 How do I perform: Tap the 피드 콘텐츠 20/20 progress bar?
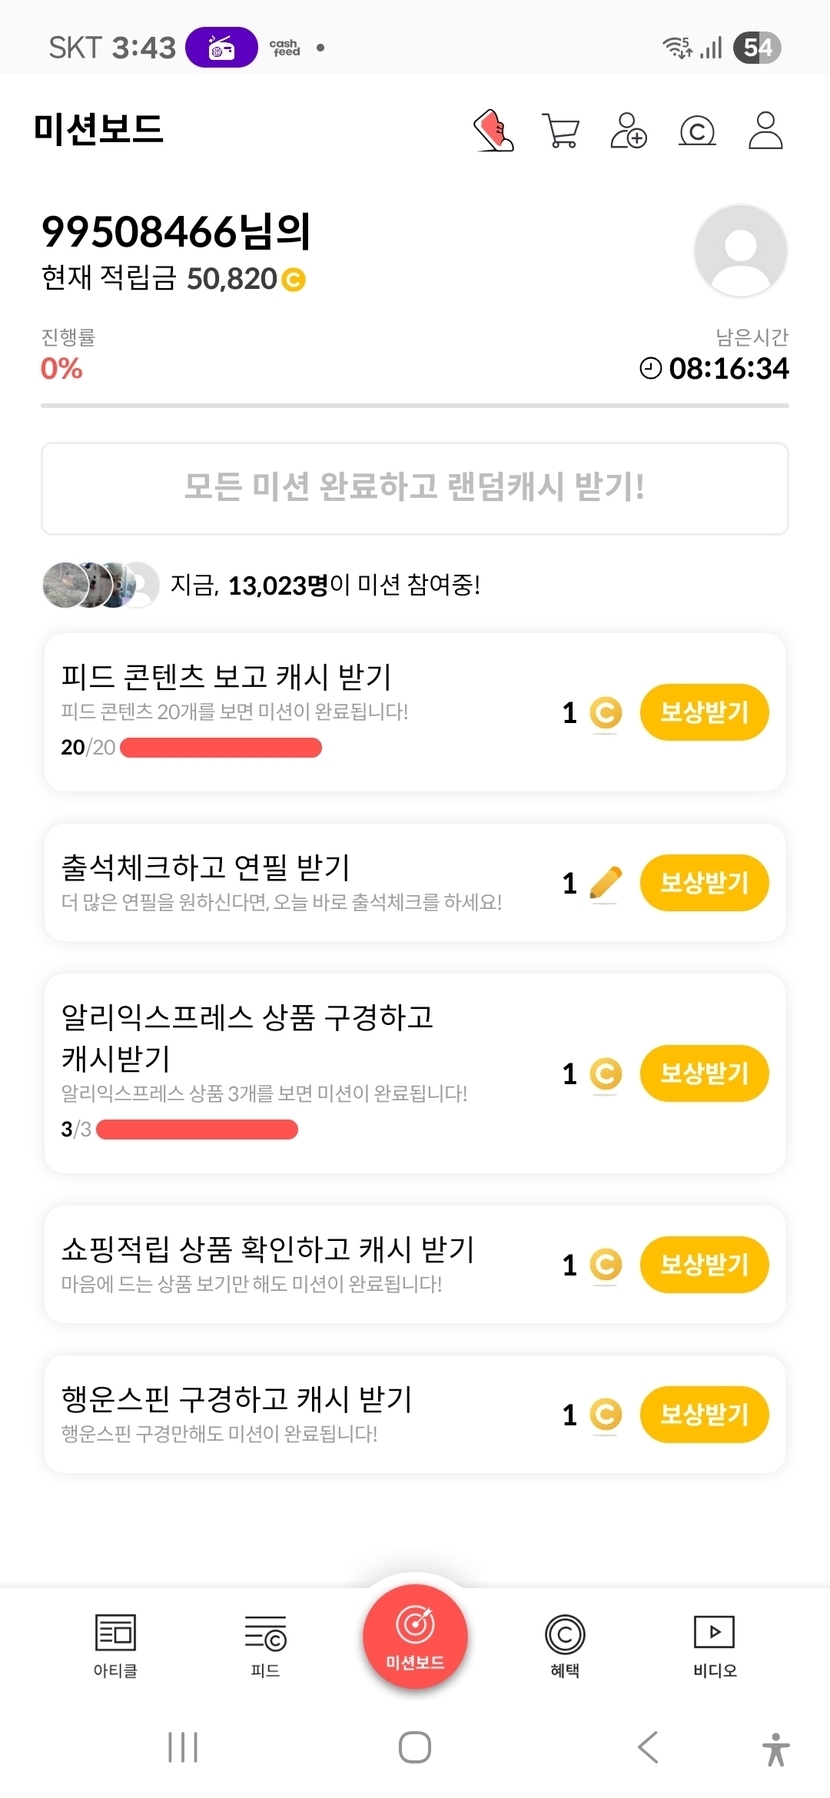click(x=221, y=748)
